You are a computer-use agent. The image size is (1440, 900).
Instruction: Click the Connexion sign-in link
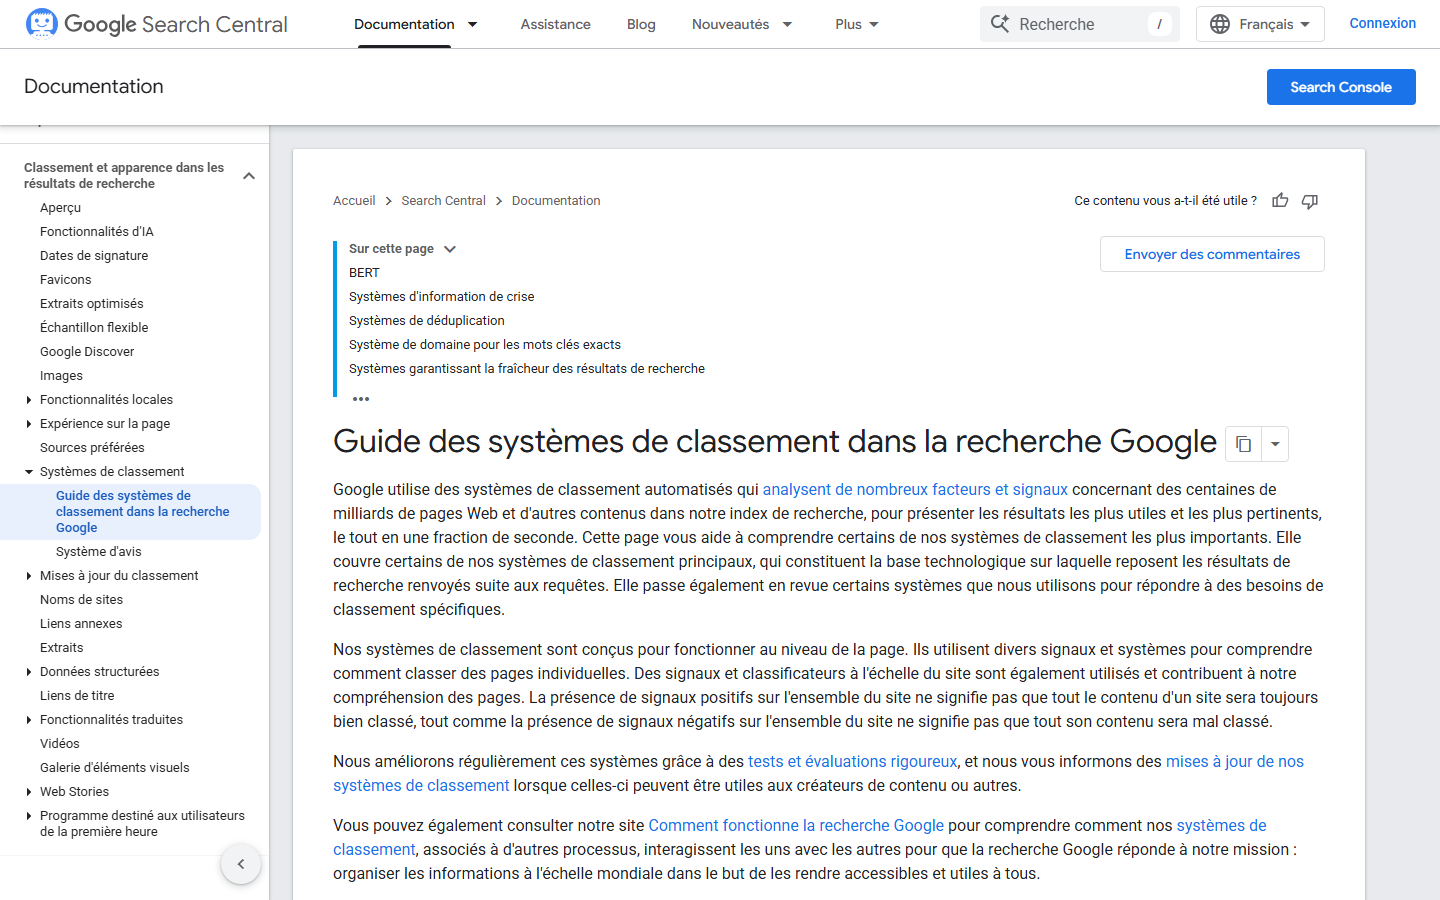[x=1382, y=23]
